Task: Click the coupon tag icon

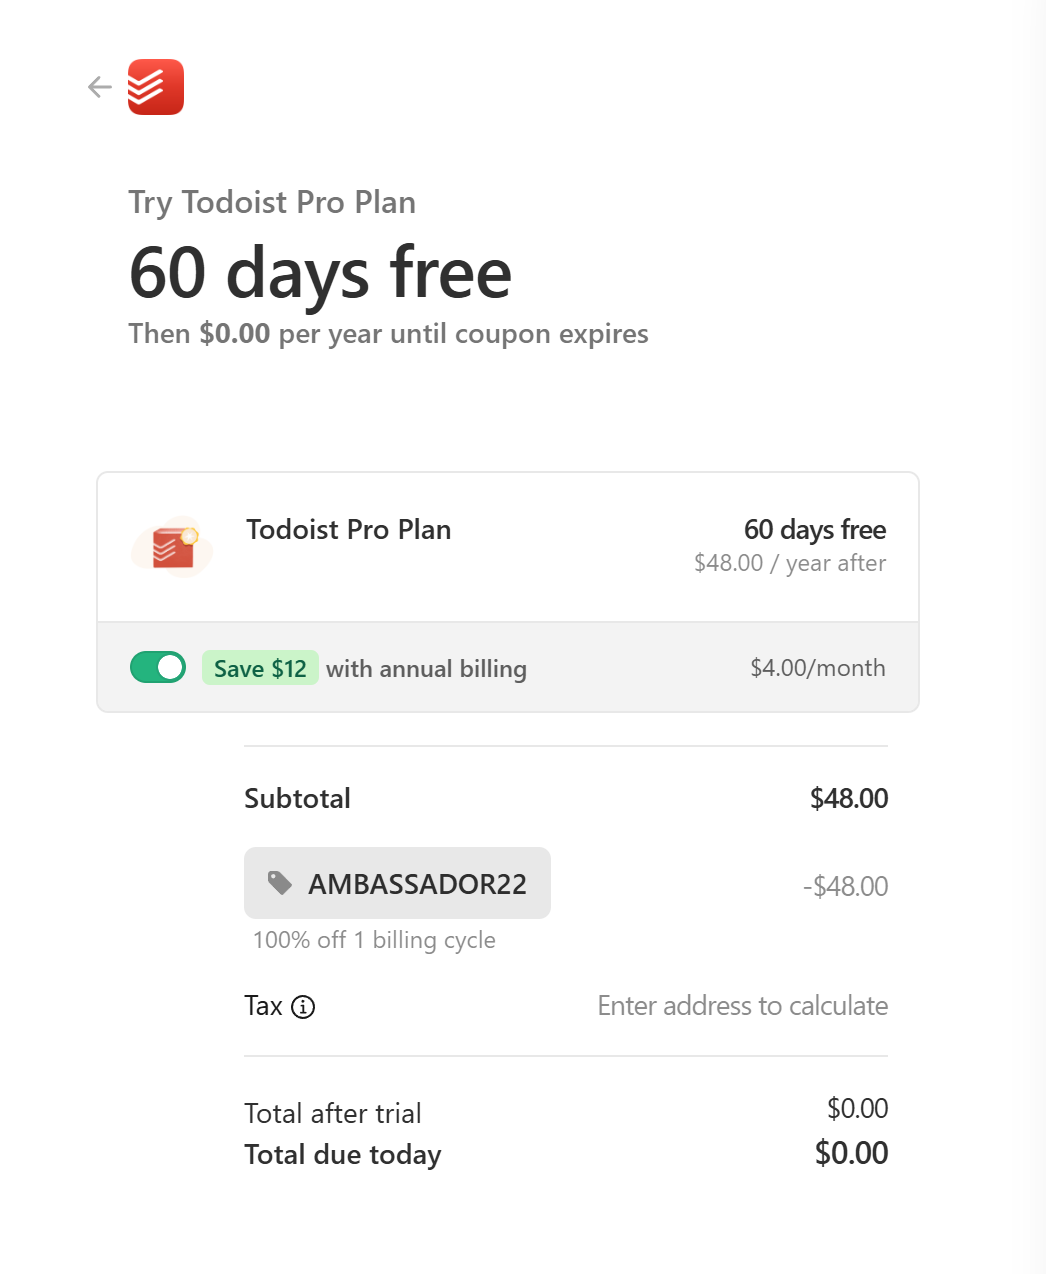Action: pos(280,883)
